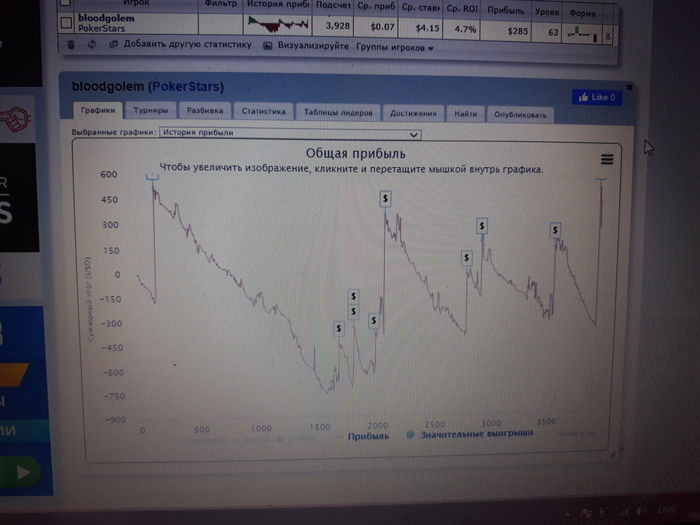Image resolution: width=700 pixels, height=525 pixels.
Task: Open the volume icon in the system tray
Action: click(641, 512)
